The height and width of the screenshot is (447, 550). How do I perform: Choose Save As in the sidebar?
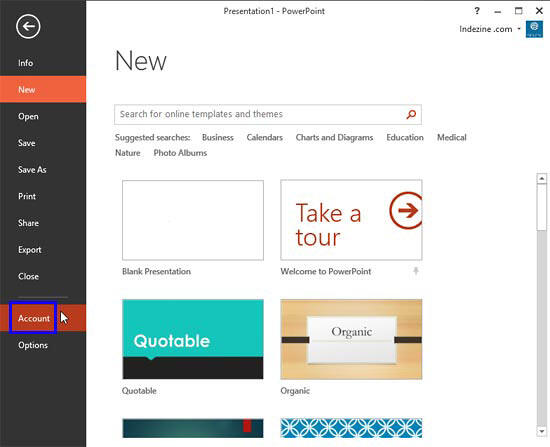click(x=43, y=170)
